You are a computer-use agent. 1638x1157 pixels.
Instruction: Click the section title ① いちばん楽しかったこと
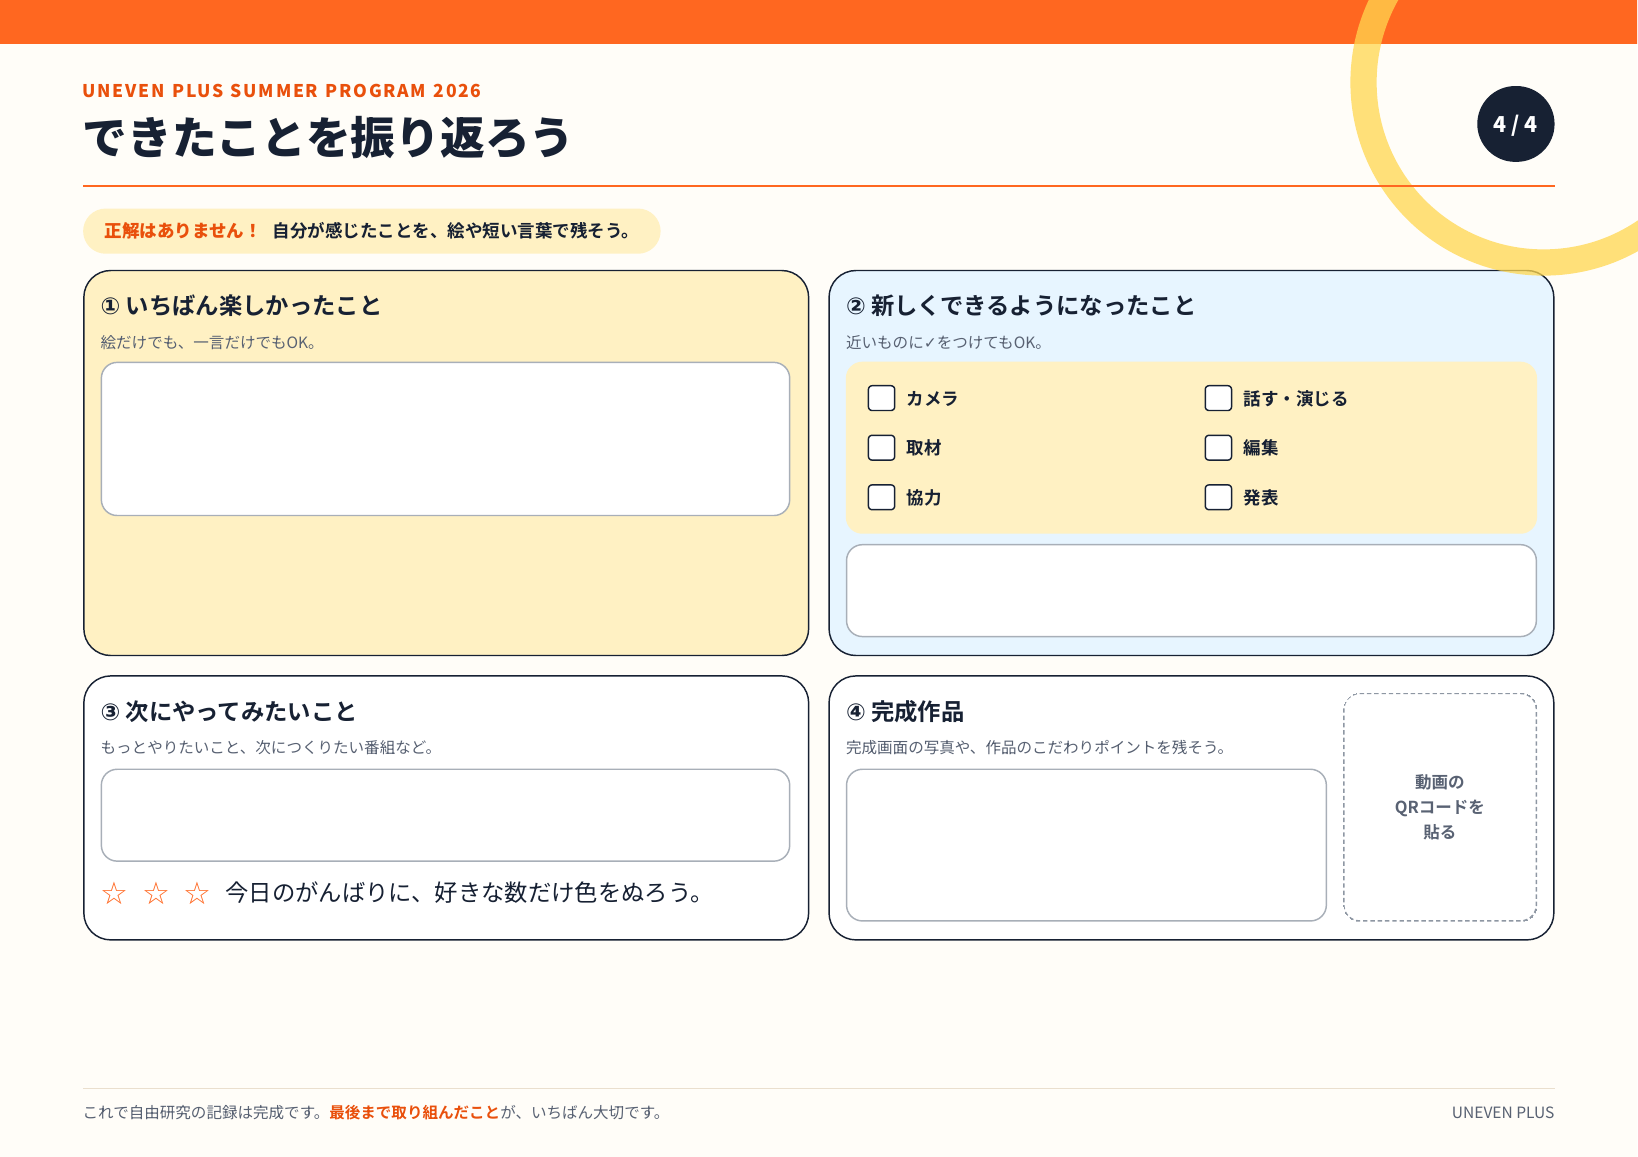point(241,306)
